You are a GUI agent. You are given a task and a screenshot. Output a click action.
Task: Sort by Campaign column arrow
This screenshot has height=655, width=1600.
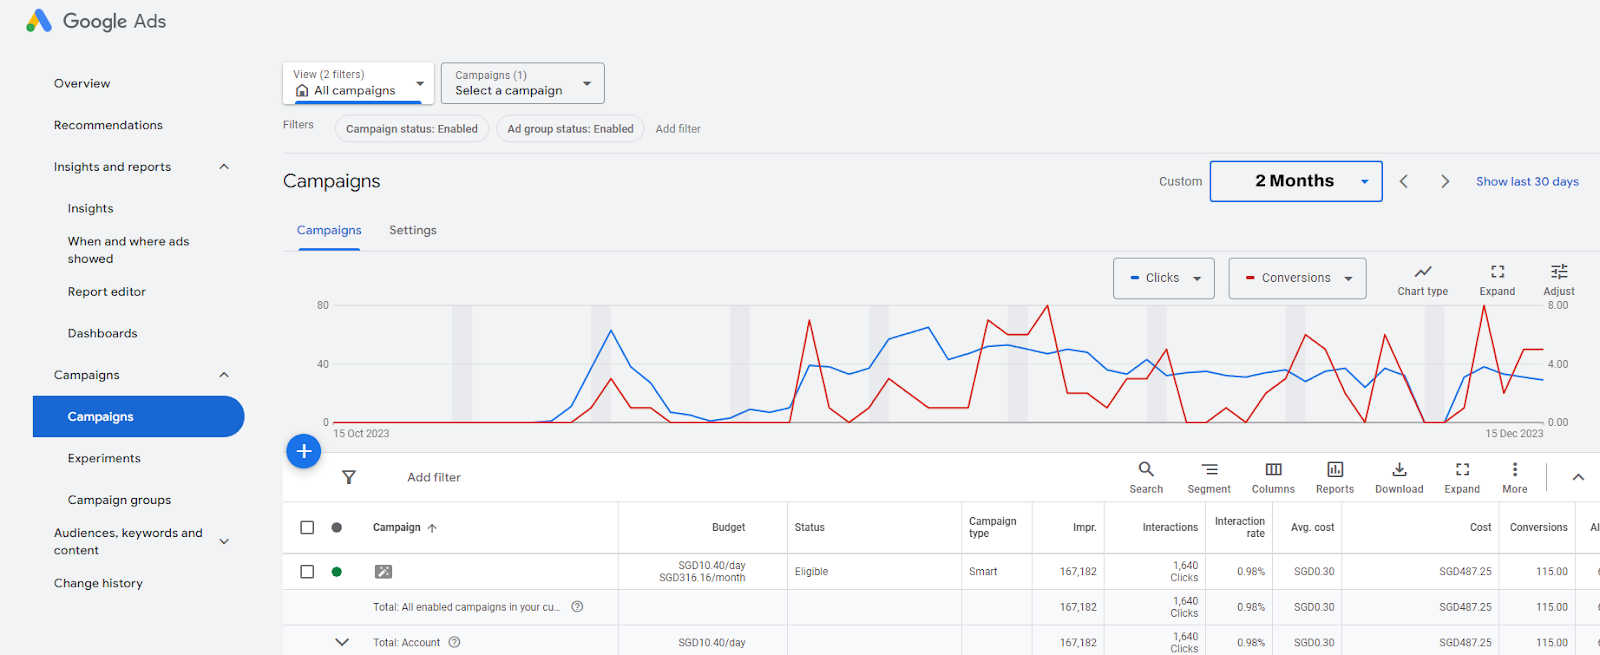point(432,528)
